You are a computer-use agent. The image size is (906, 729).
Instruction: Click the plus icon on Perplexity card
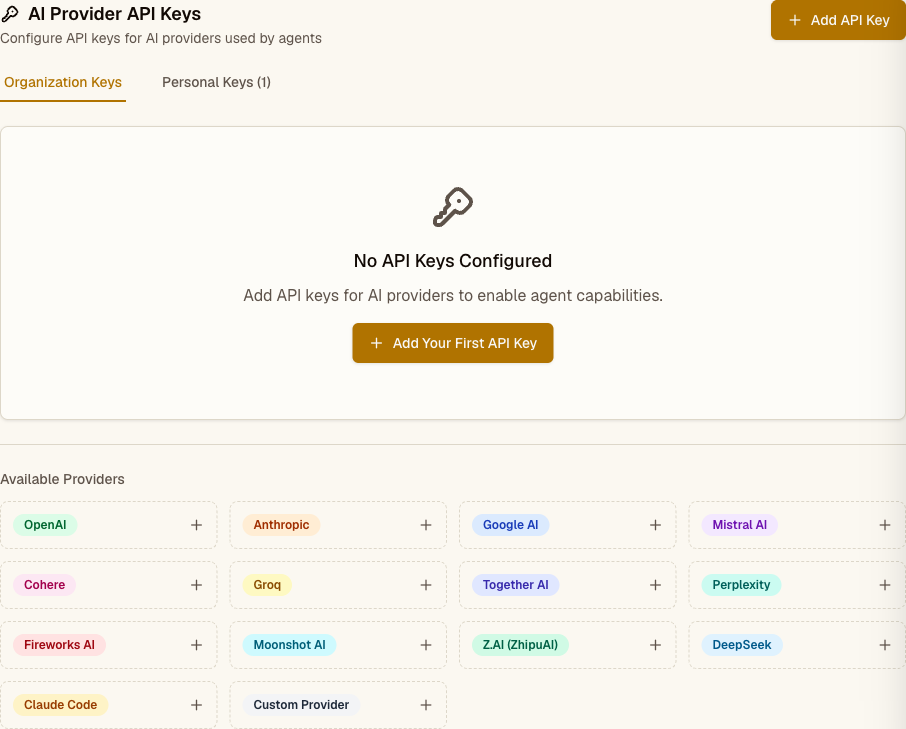[885, 585]
